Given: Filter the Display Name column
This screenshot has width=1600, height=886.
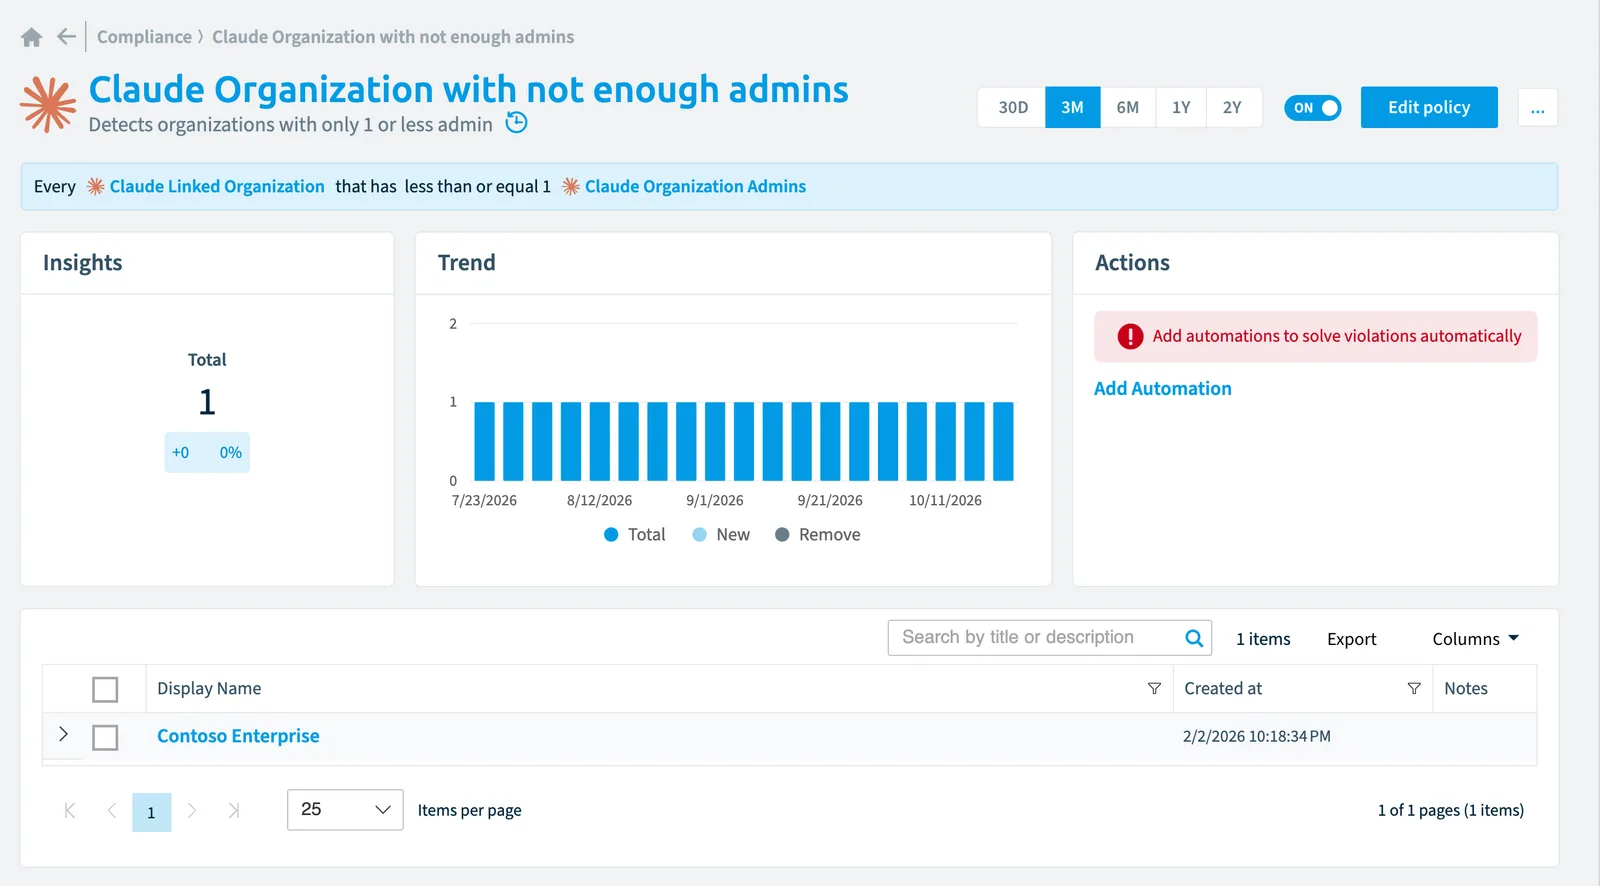Looking at the screenshot, I should click(1154, 688).
